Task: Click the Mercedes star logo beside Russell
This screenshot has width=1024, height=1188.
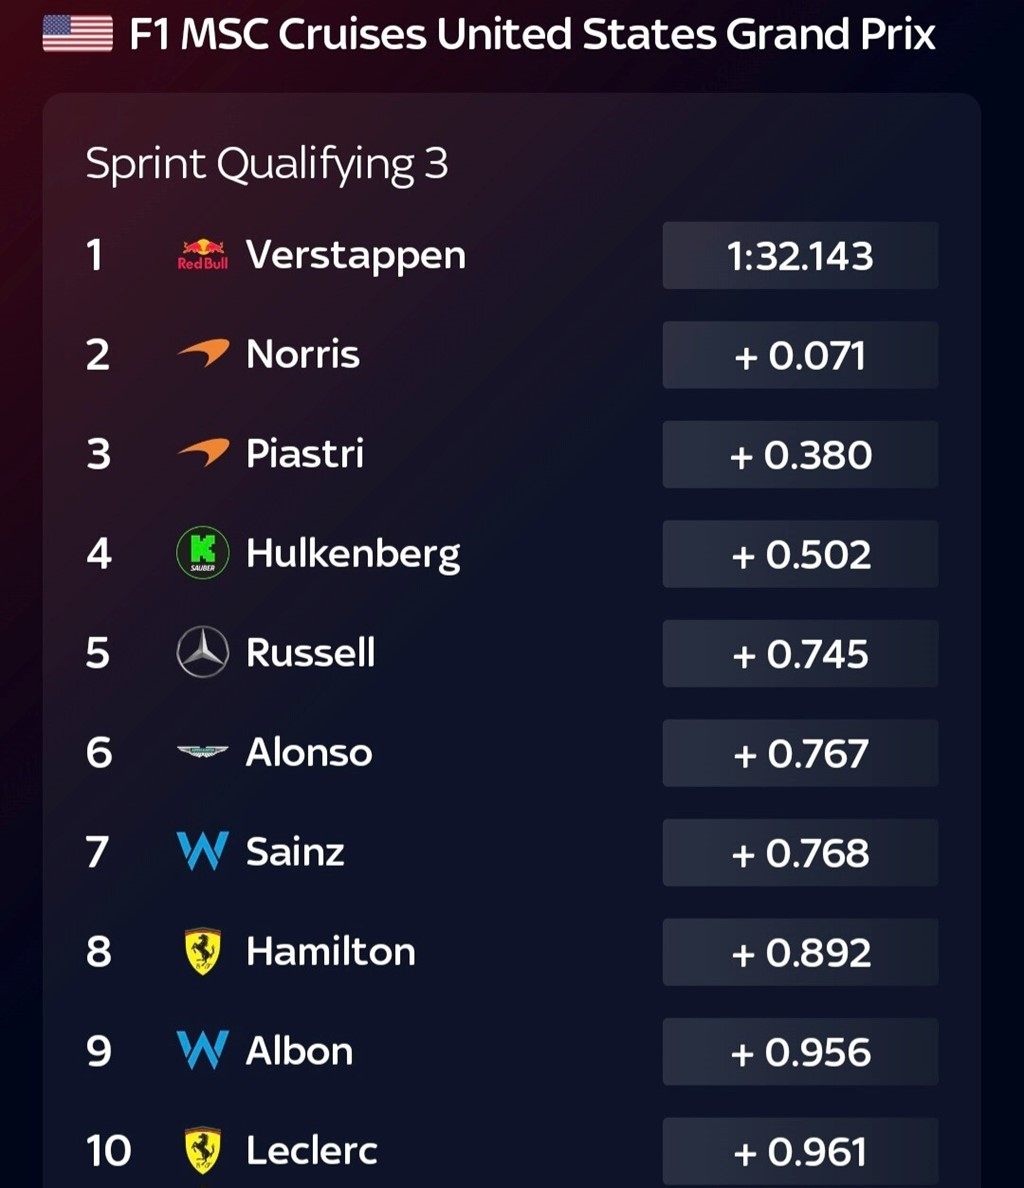Action: click(x=203, y=653)
